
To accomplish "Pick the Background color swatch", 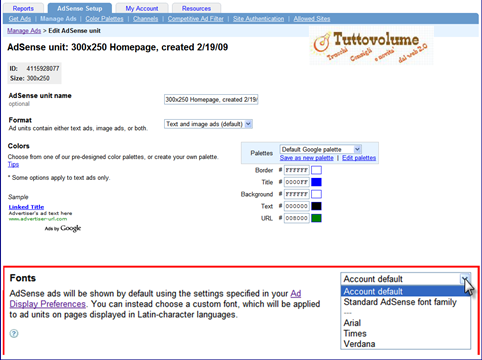I will (316, 194).
